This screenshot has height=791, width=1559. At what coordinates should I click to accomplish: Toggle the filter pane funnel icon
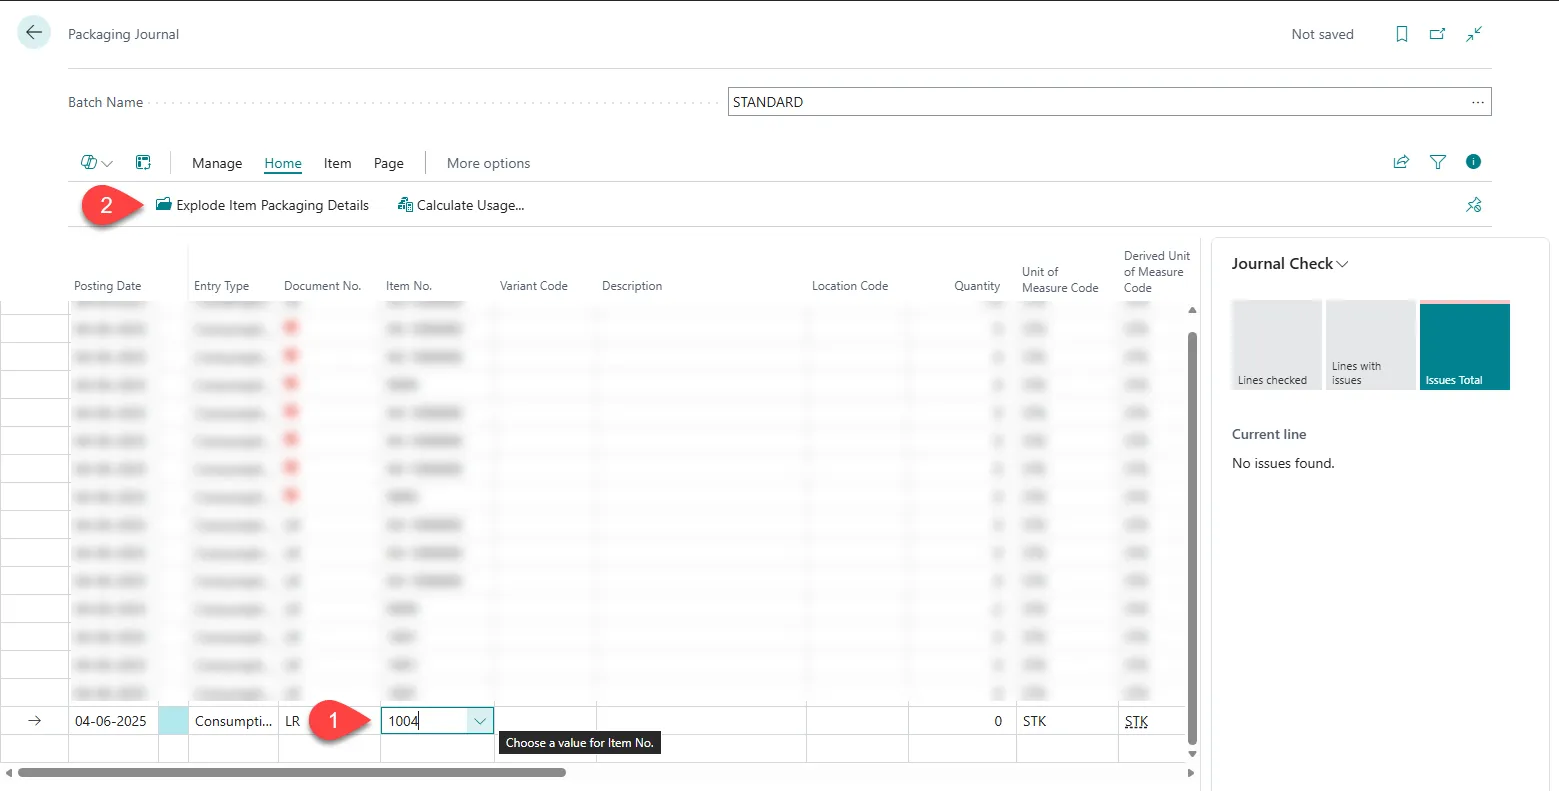point(1438,162)
